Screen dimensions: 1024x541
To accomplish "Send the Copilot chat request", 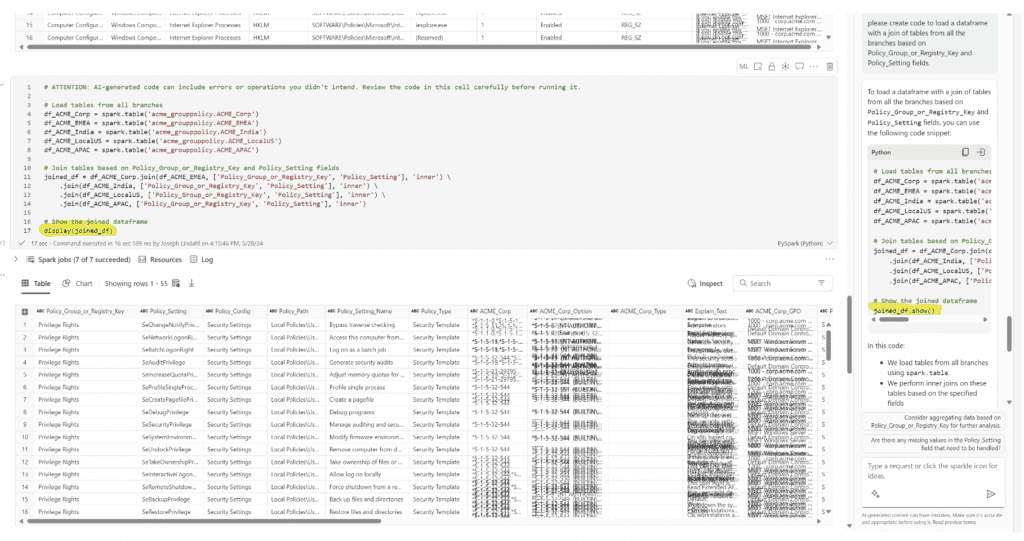I will tap(991, 494).
